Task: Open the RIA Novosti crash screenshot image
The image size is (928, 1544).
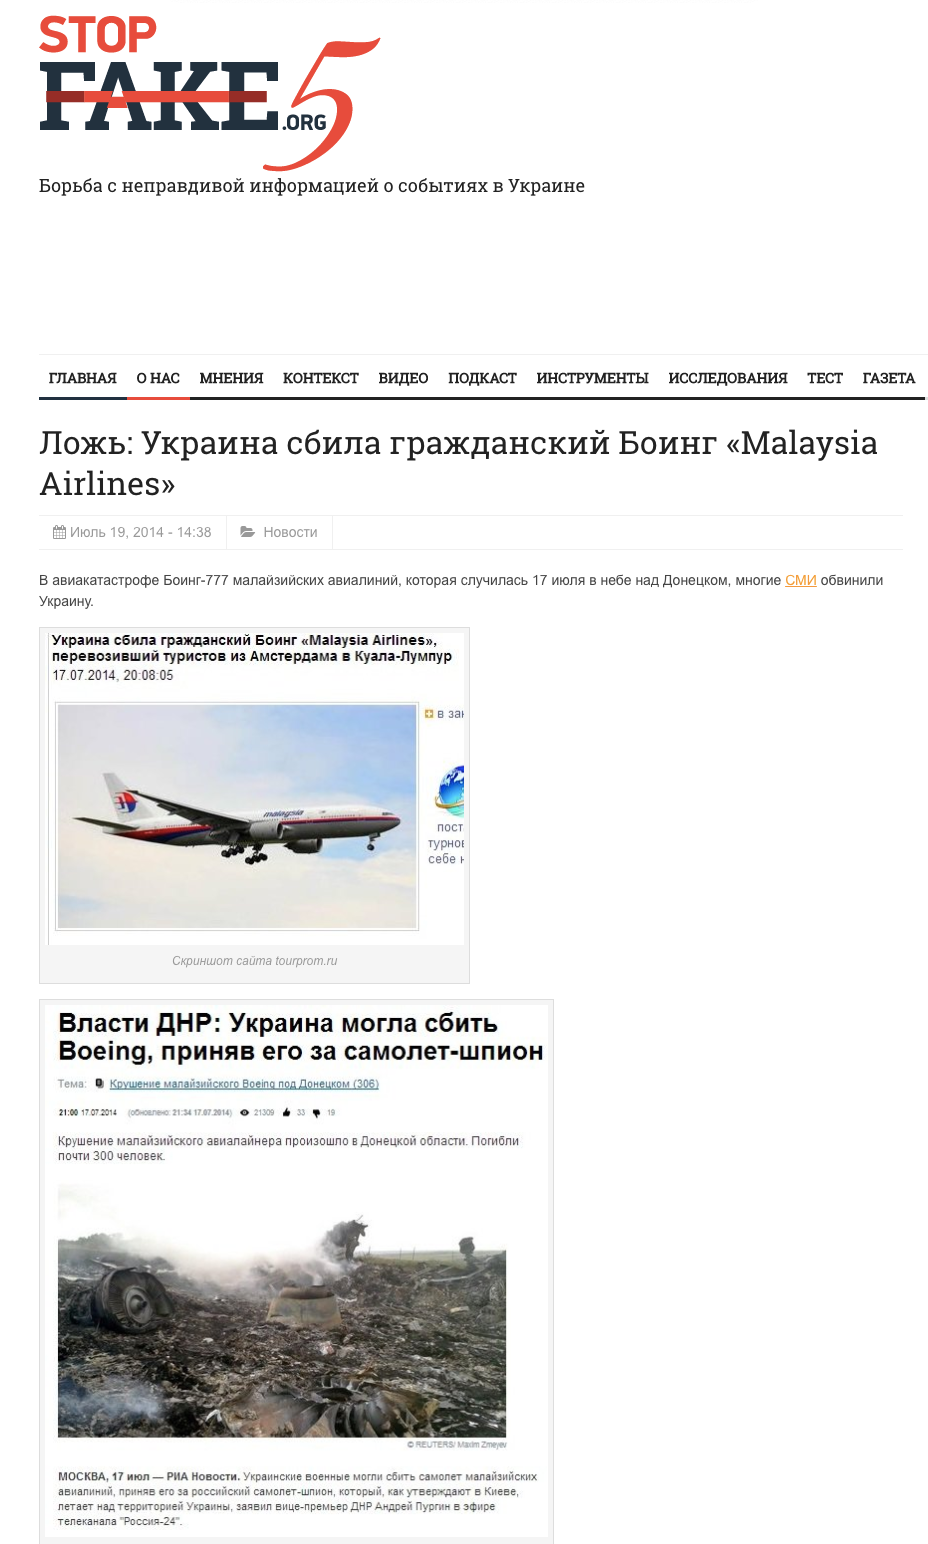Action: [297, 1272]
